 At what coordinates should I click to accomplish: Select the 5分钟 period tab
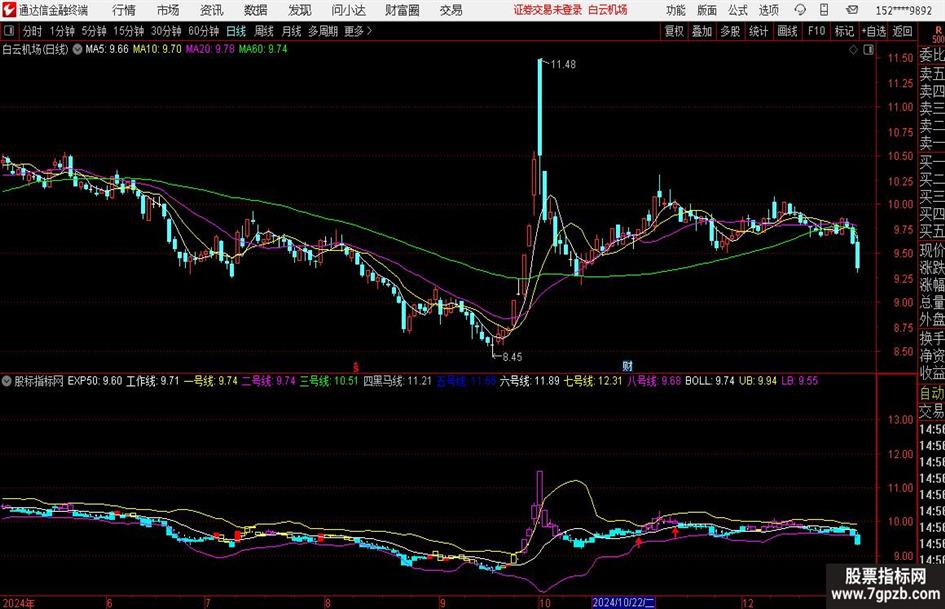pyautogui.click(x=94, y=31)
